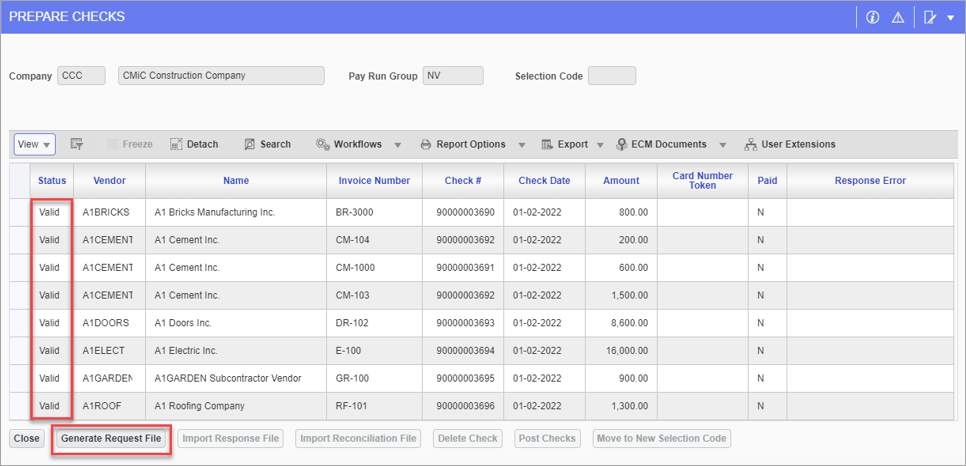Click the ECM Documents icon
Viewport: 966px width, 466px height.
point(621,144)
